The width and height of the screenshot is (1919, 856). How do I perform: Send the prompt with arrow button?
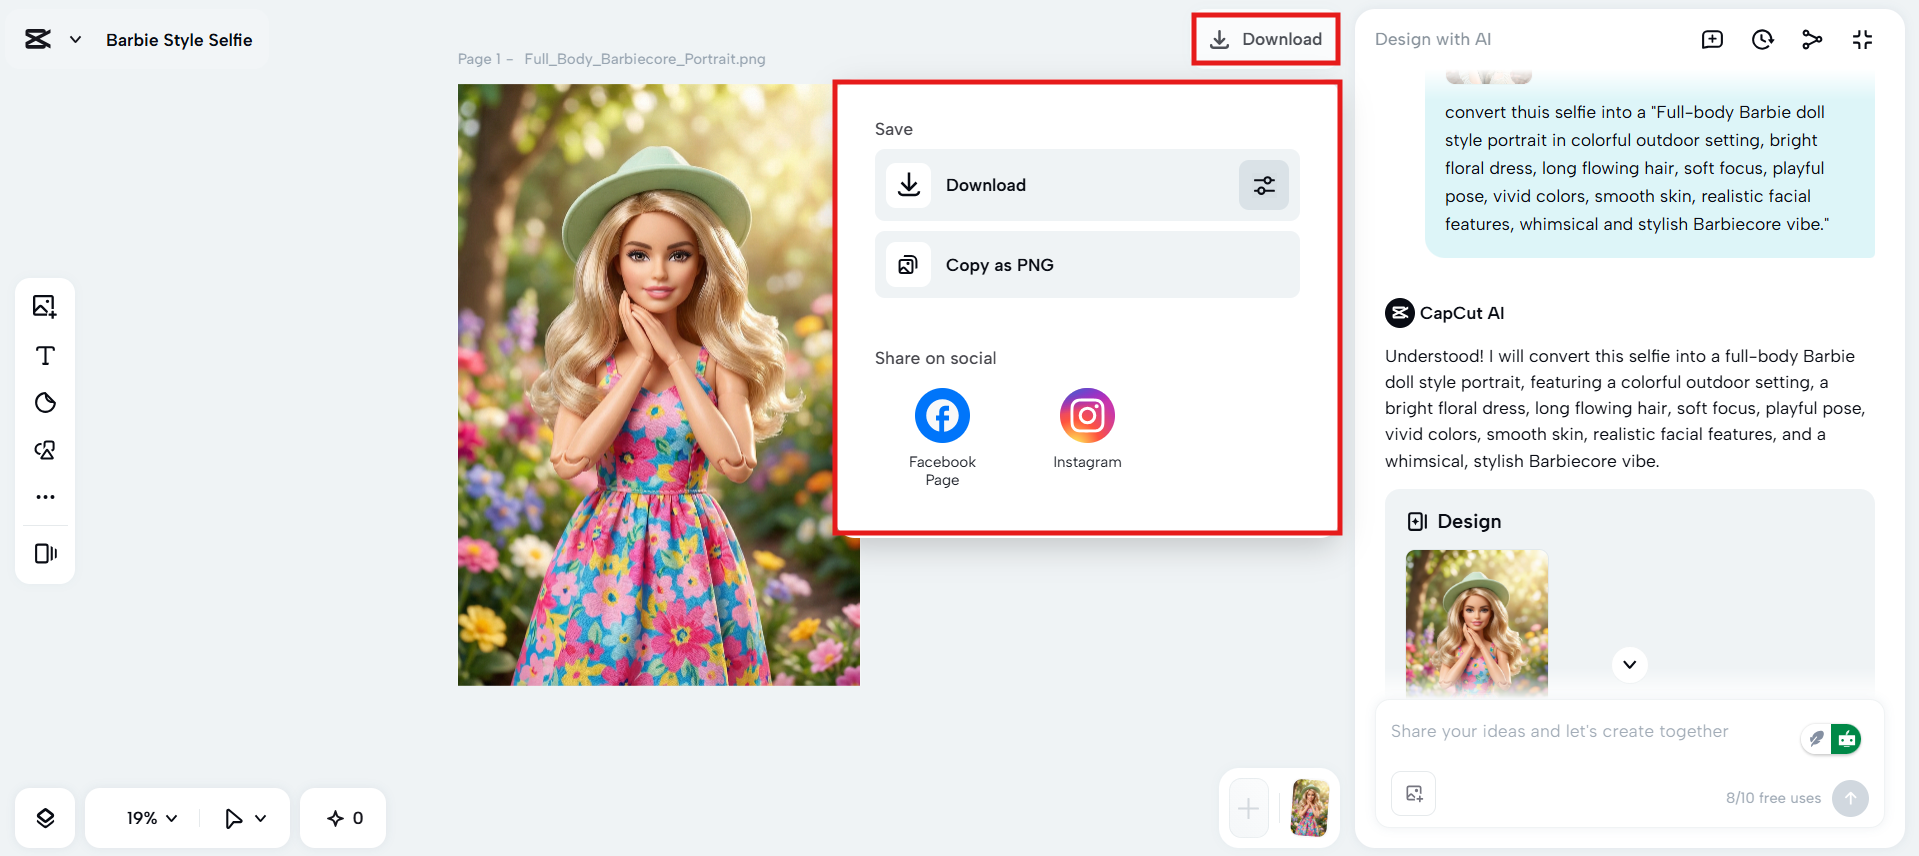[x=1850, y=798]
